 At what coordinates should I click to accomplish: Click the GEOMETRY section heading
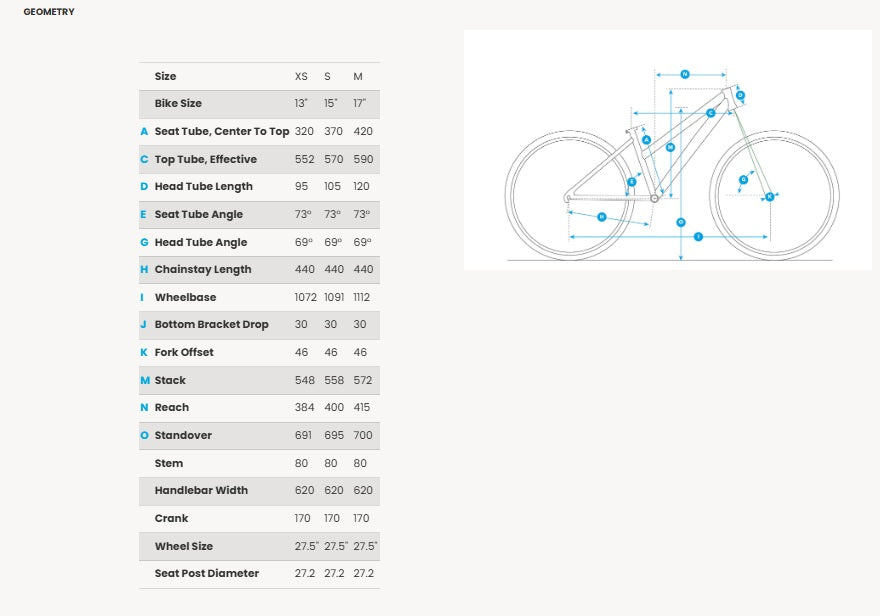tap(49, 12)
